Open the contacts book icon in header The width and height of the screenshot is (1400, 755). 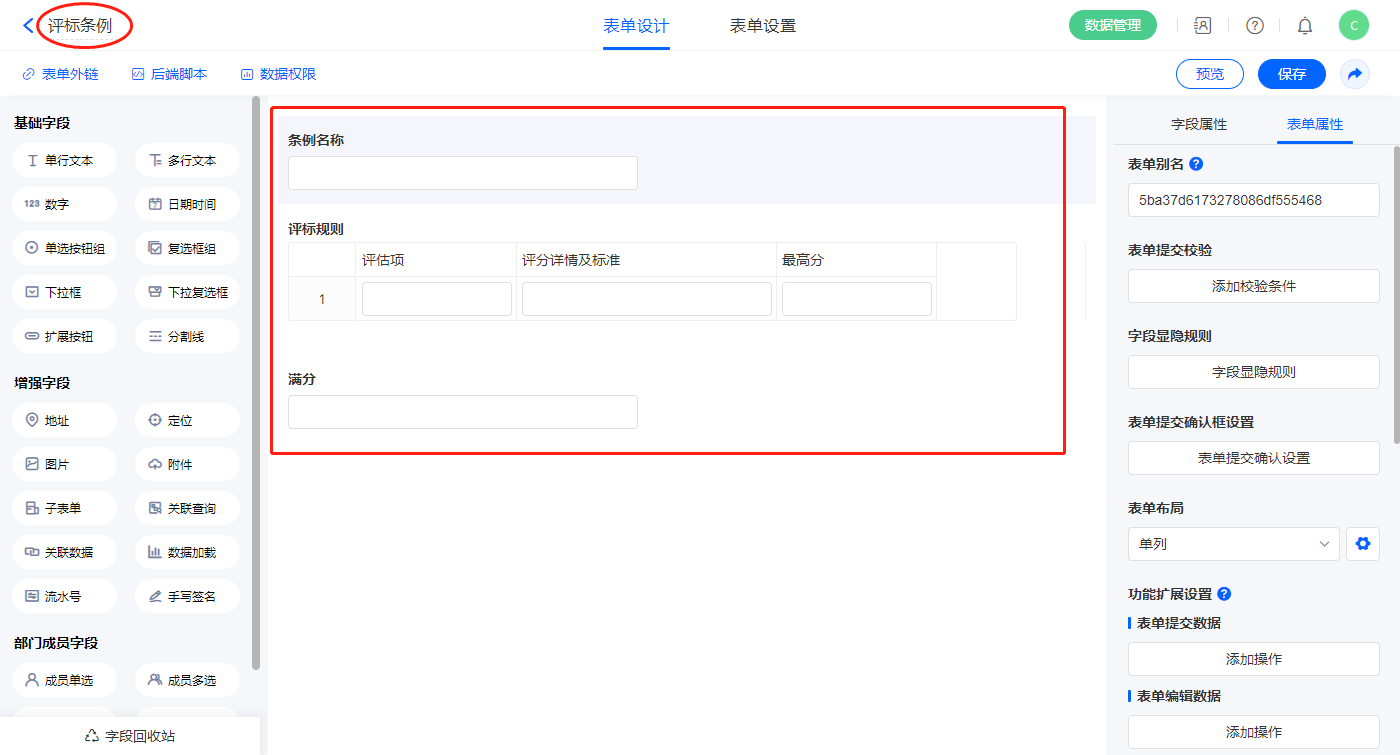click(x=1202, y=26)
